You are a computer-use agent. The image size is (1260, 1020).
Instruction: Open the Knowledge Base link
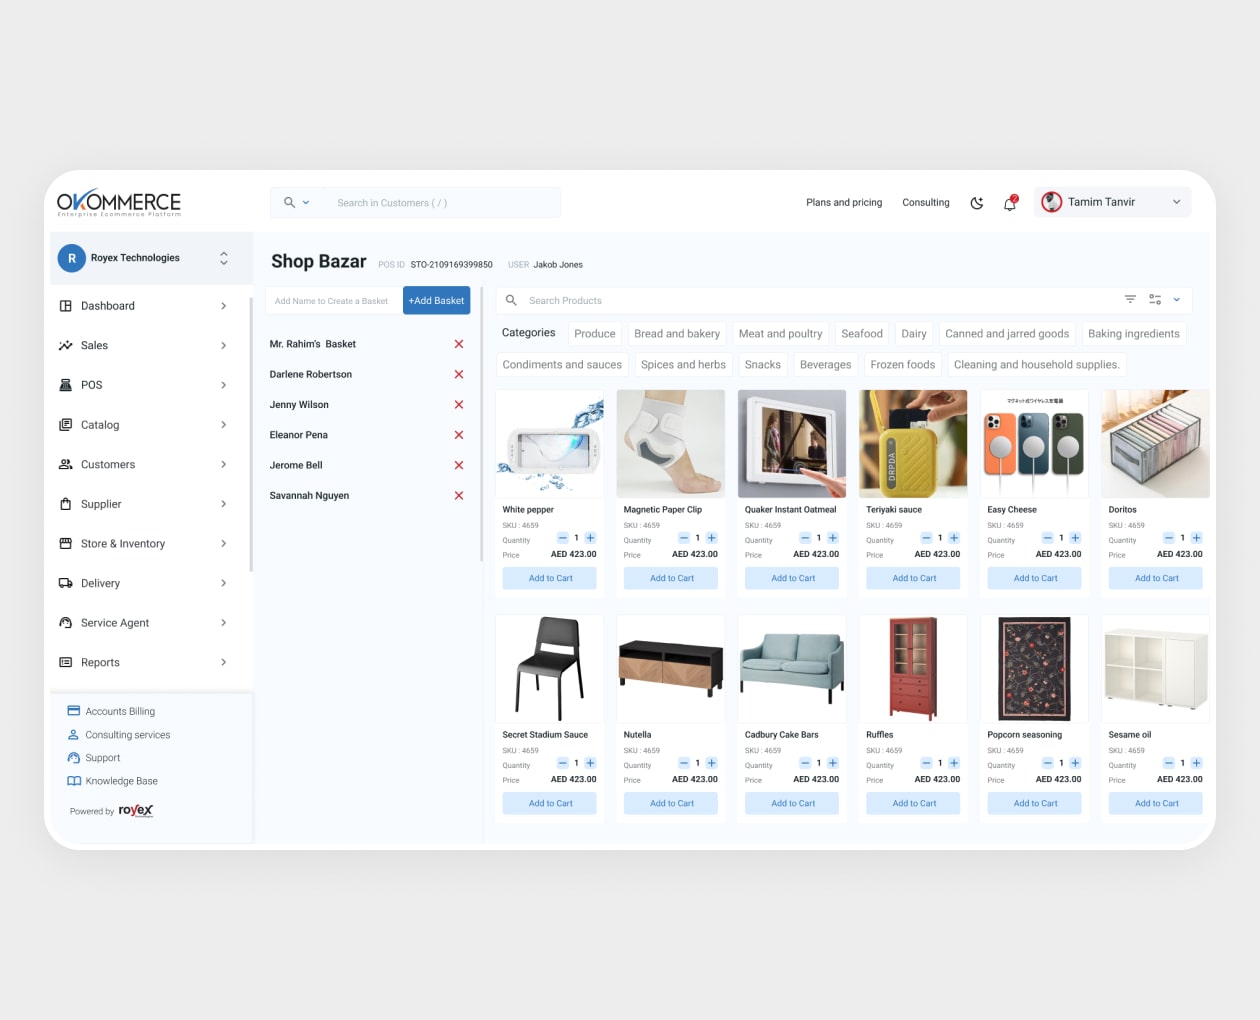pos(120,781)
